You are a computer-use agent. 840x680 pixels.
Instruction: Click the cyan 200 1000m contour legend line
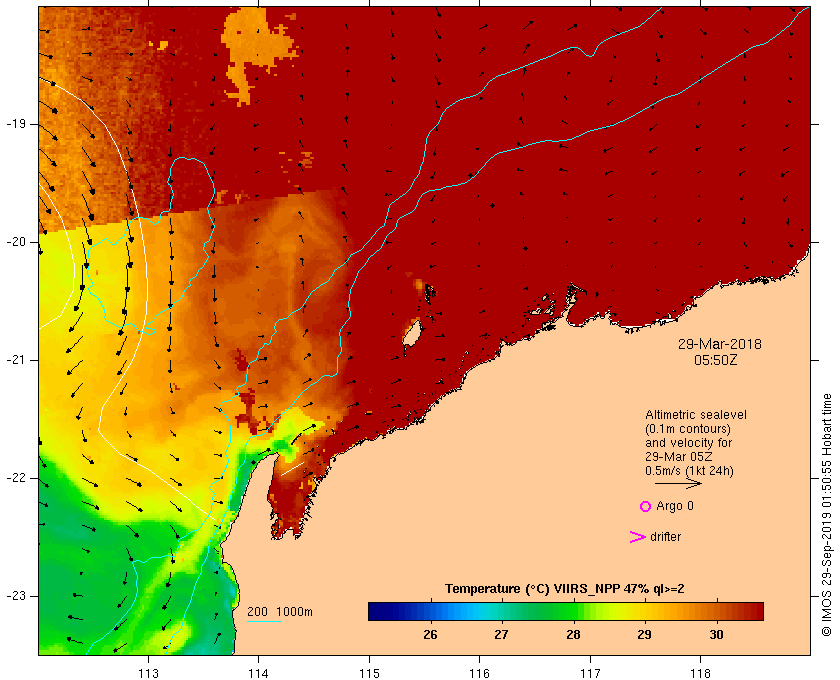pyautogui.click(x=264, y=622)
